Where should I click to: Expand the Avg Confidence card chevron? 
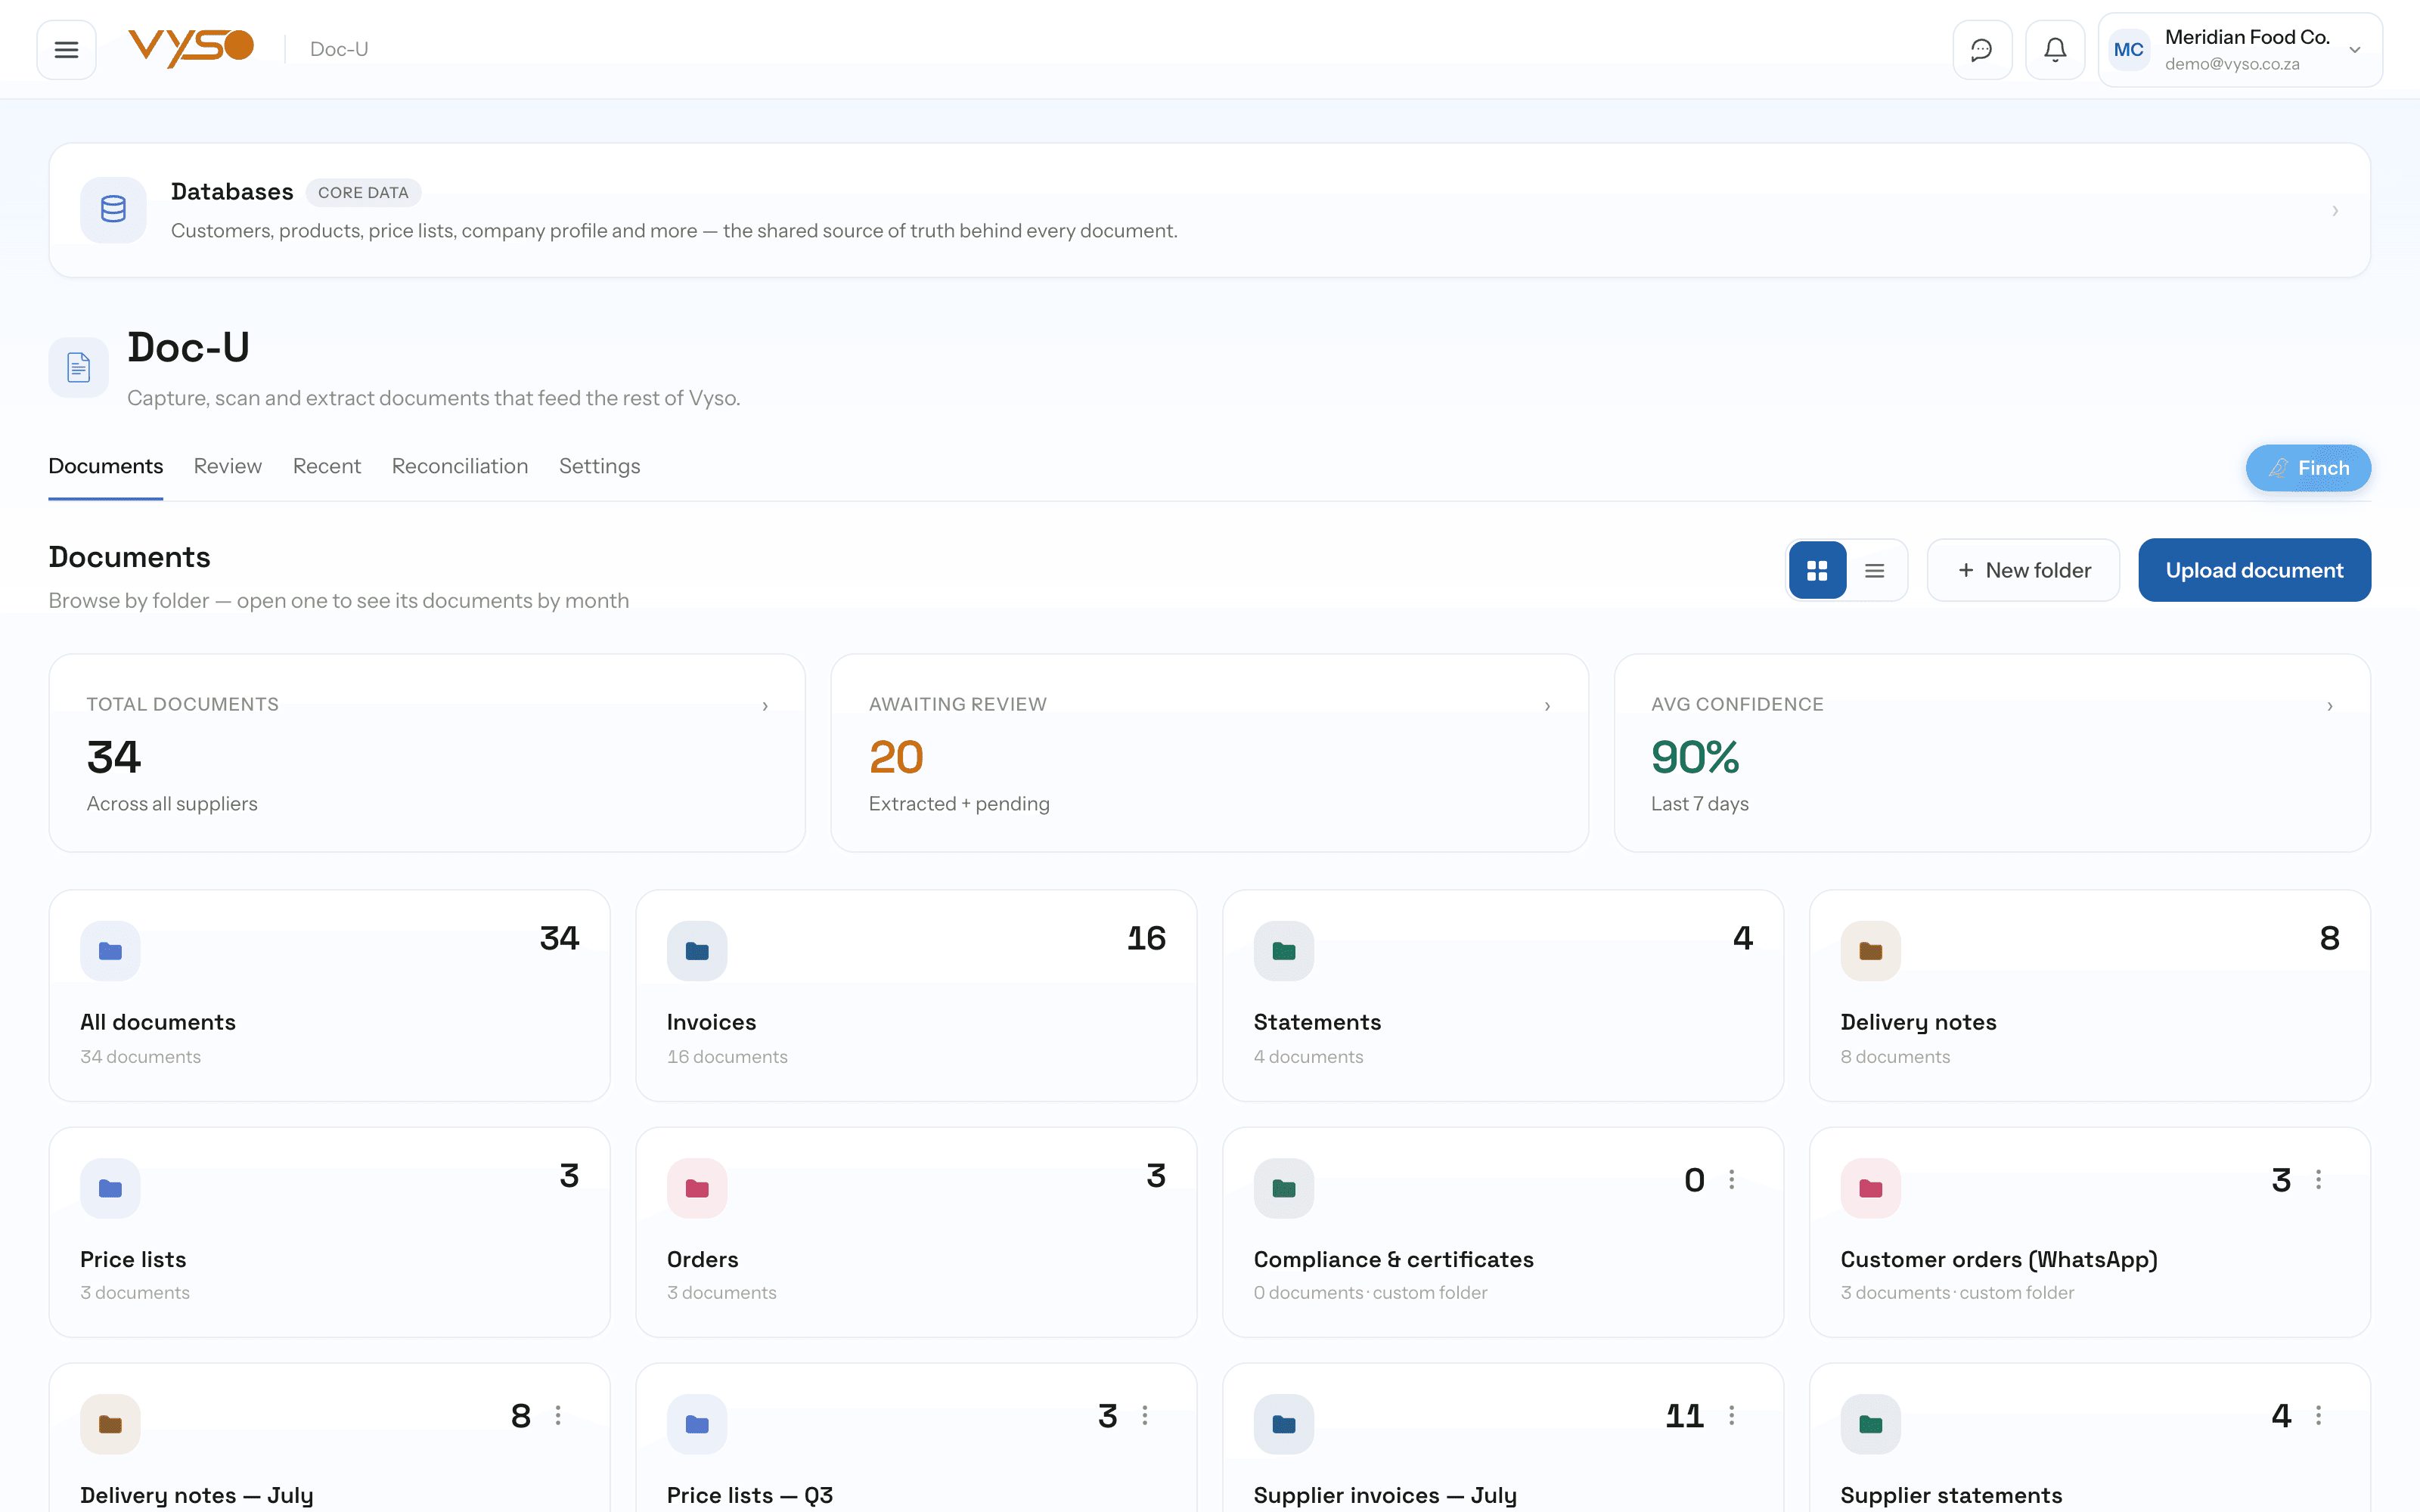pos(2330,706)
